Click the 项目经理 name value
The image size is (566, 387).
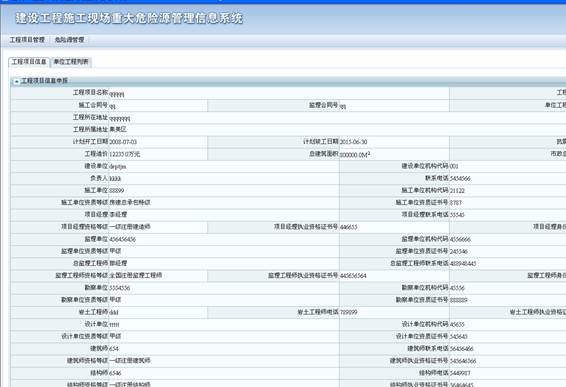[118, 215]
